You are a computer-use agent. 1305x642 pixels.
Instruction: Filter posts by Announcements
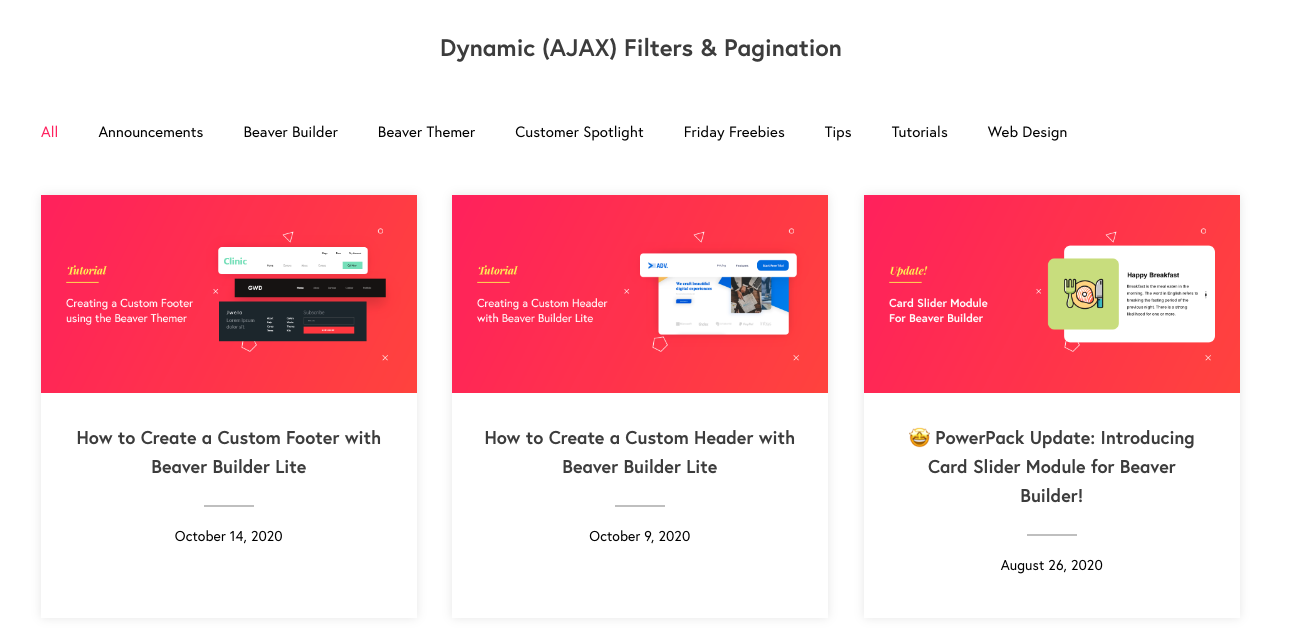(x=151, y=132)
